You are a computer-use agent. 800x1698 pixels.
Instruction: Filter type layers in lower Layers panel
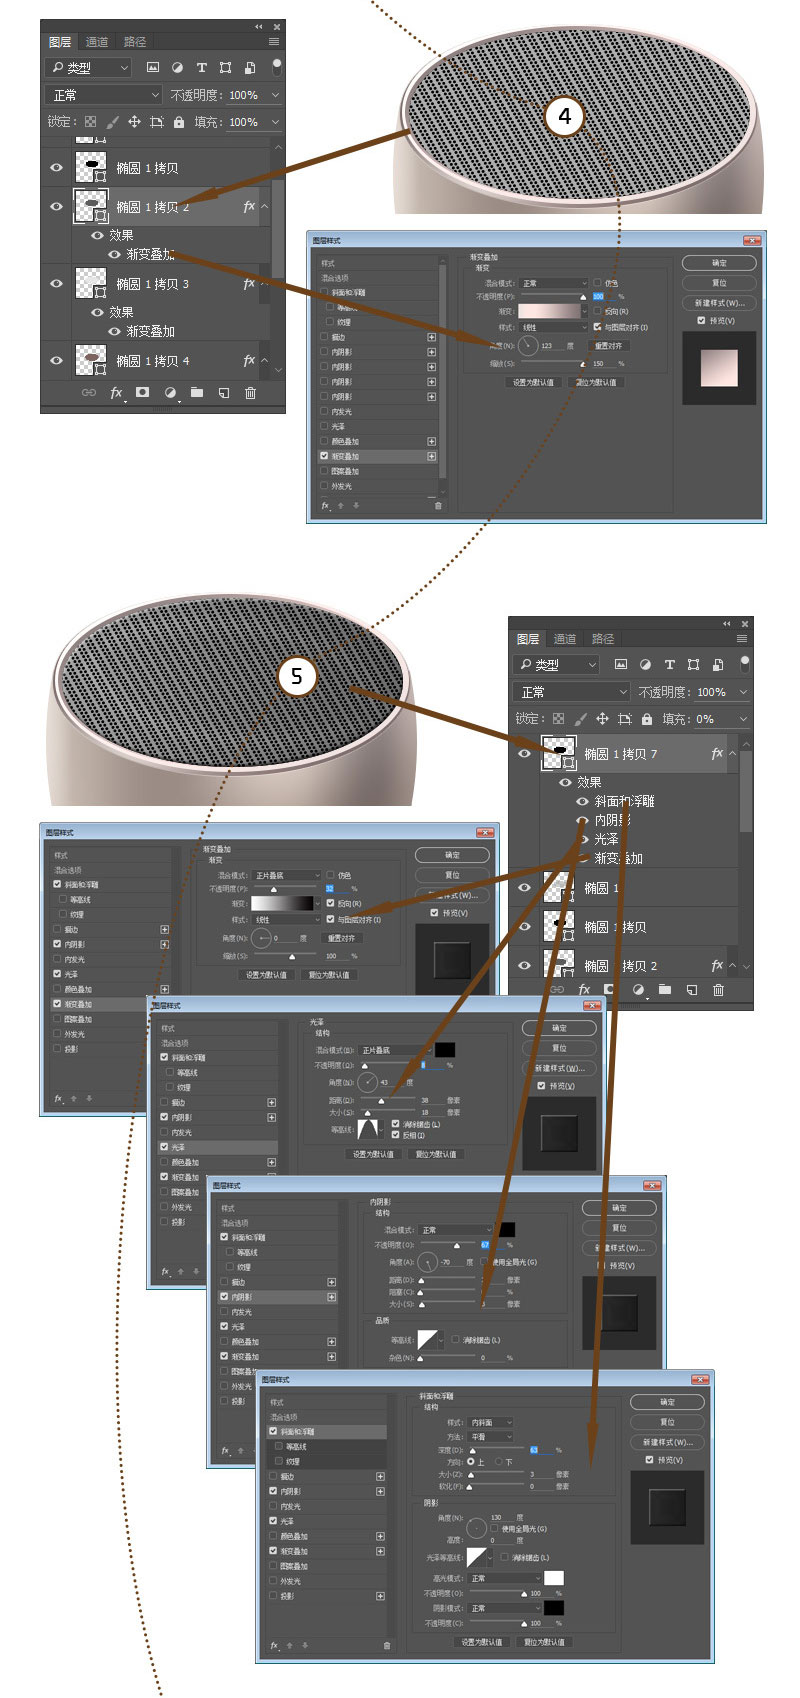pos(669,664)
